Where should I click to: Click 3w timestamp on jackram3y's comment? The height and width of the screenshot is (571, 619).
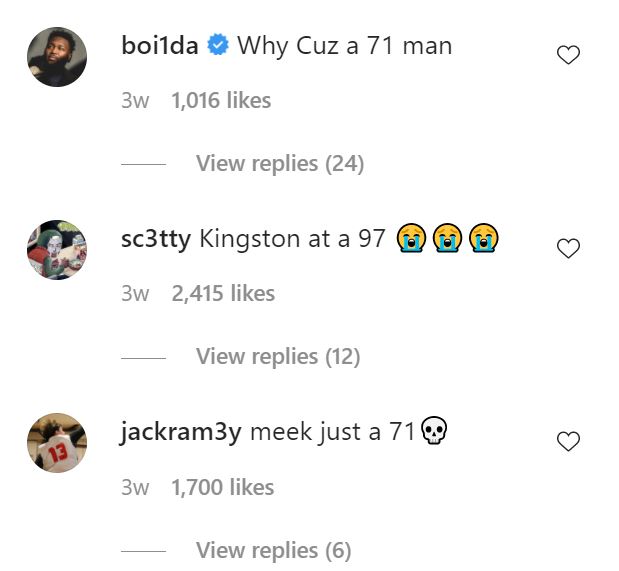tap(135, 487)
